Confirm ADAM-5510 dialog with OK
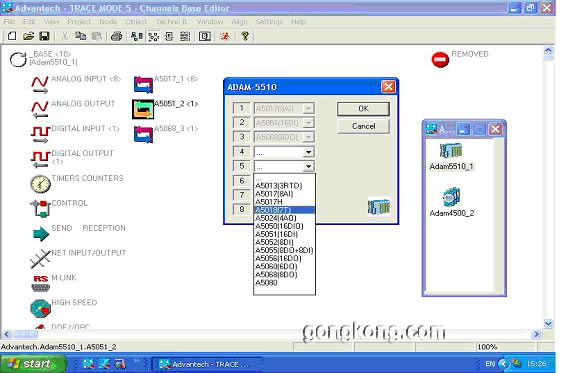Image resolution: width=565 pixels, height=373 pixels. [x=363, y=108]
